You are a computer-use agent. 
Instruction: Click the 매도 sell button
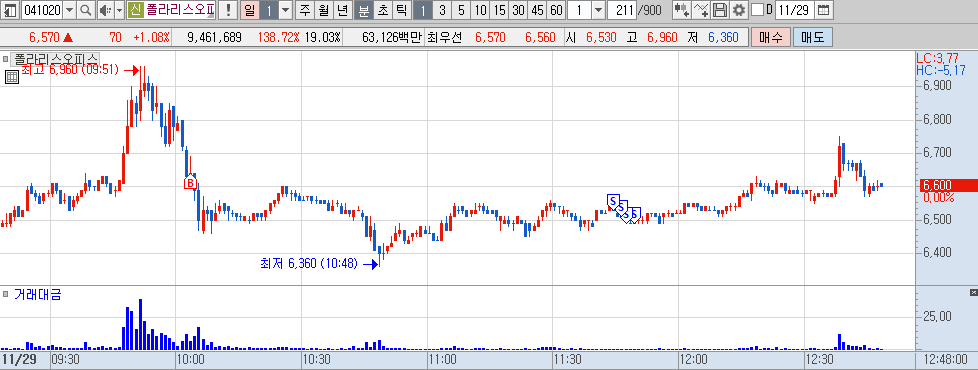pyautogui.click(x=813, y=37)
